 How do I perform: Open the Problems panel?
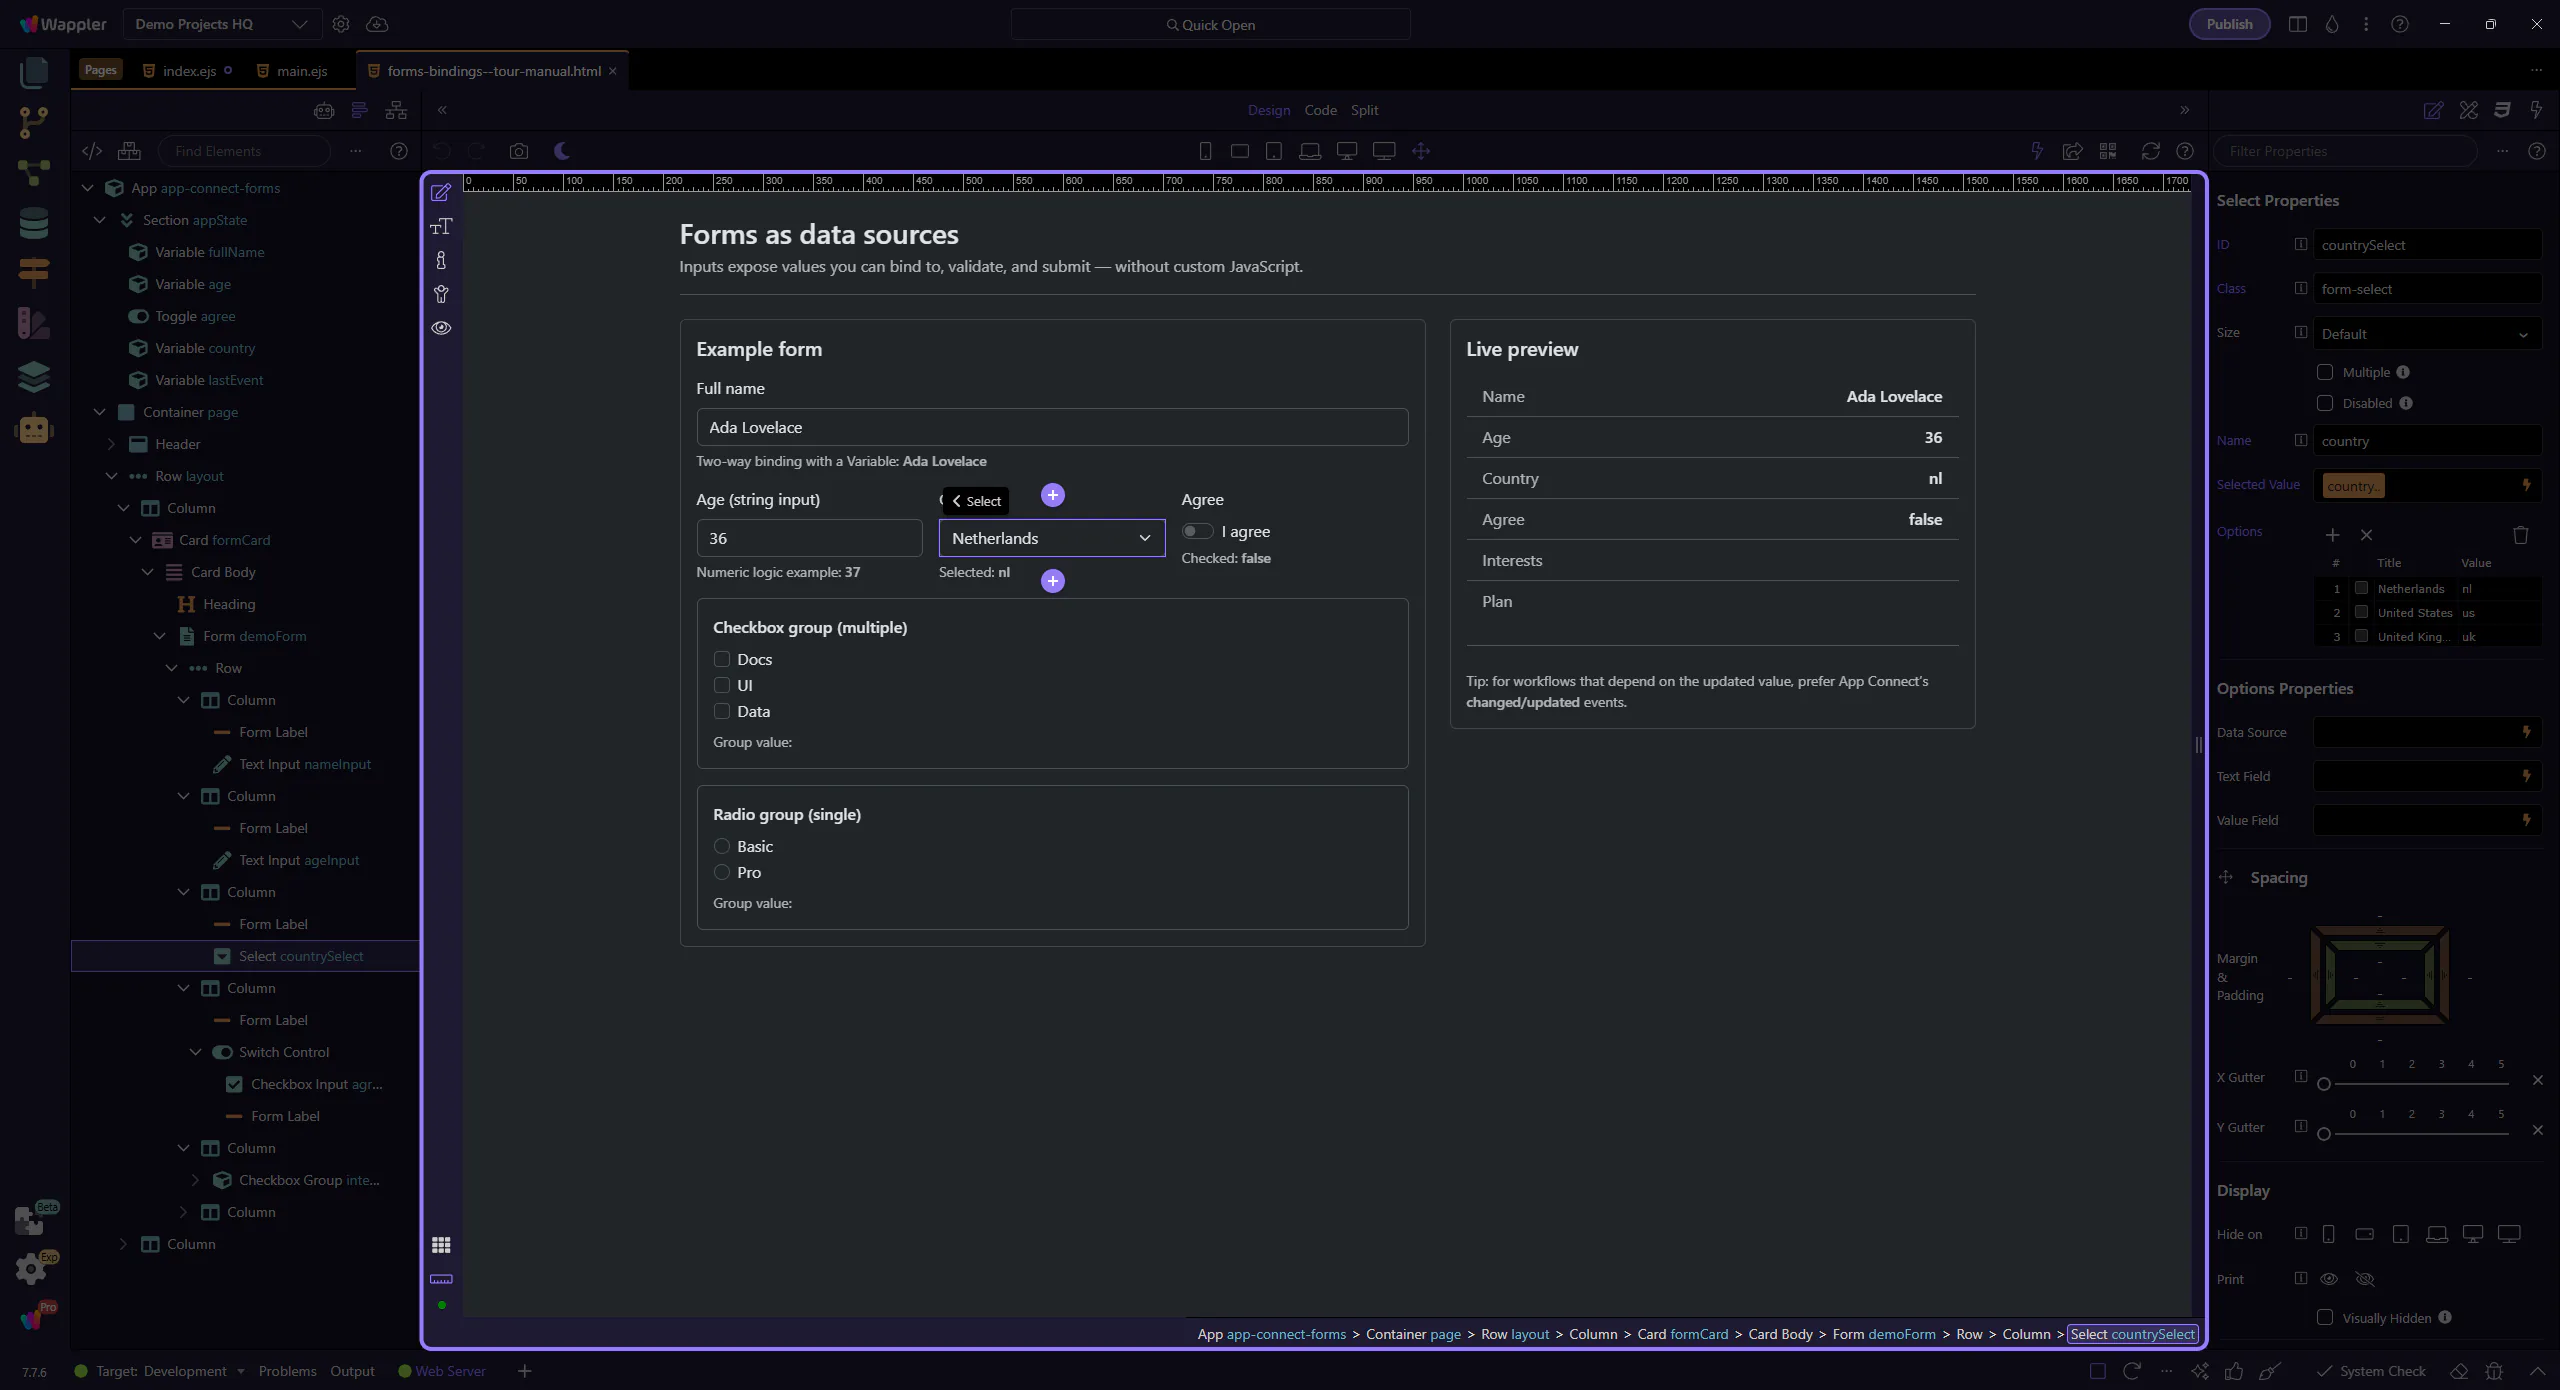pyautogui.click(x=287, y=1371)
